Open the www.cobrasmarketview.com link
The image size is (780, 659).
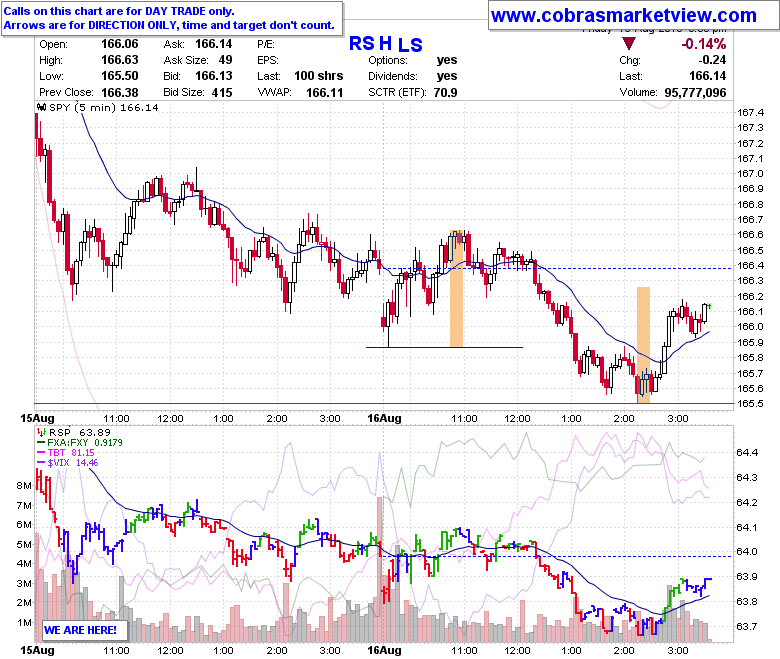pos(623,16)
